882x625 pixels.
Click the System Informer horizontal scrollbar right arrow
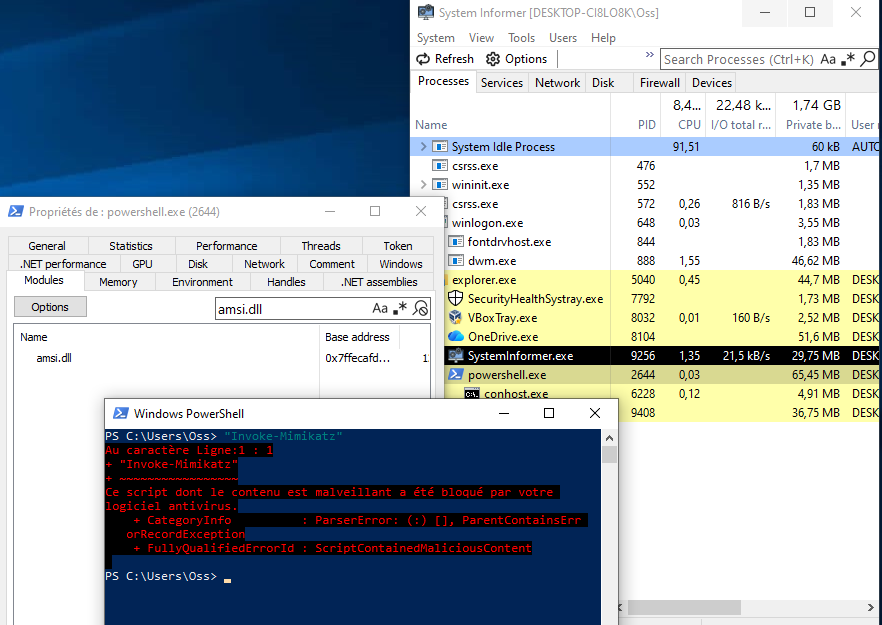[871, 608]
